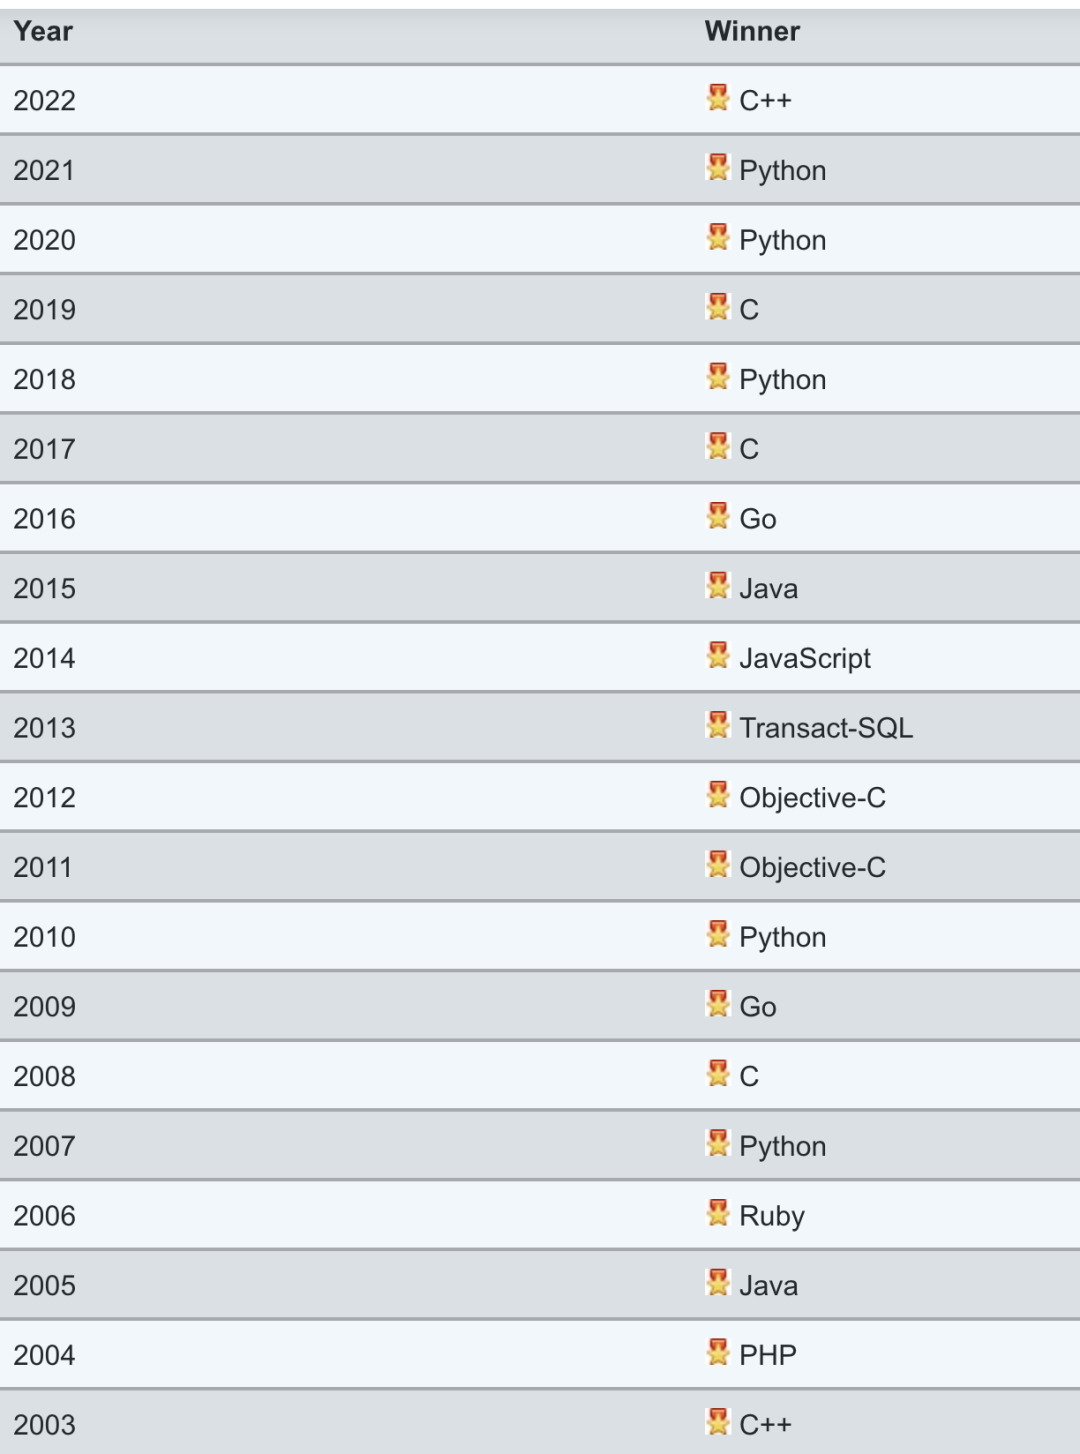Click the medal icon in the 2012 Objective-C row
Screen dimensions: 1080x1454
tap(718, 795)
